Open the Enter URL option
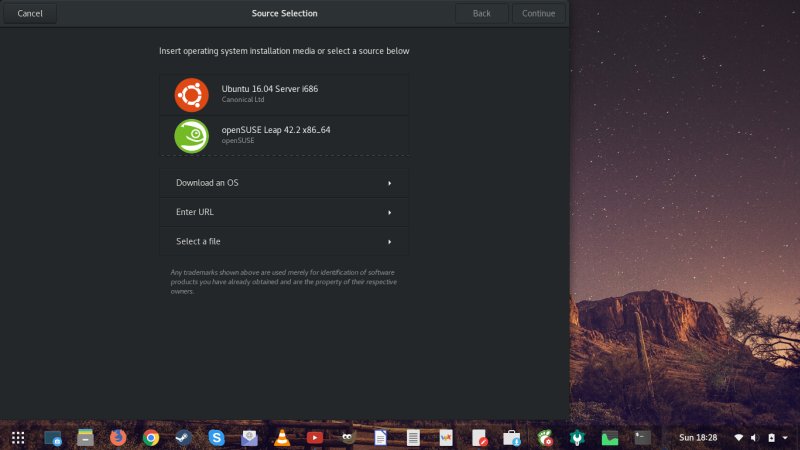The width and height of the screenshot is (800, 450). click(284, 212)
